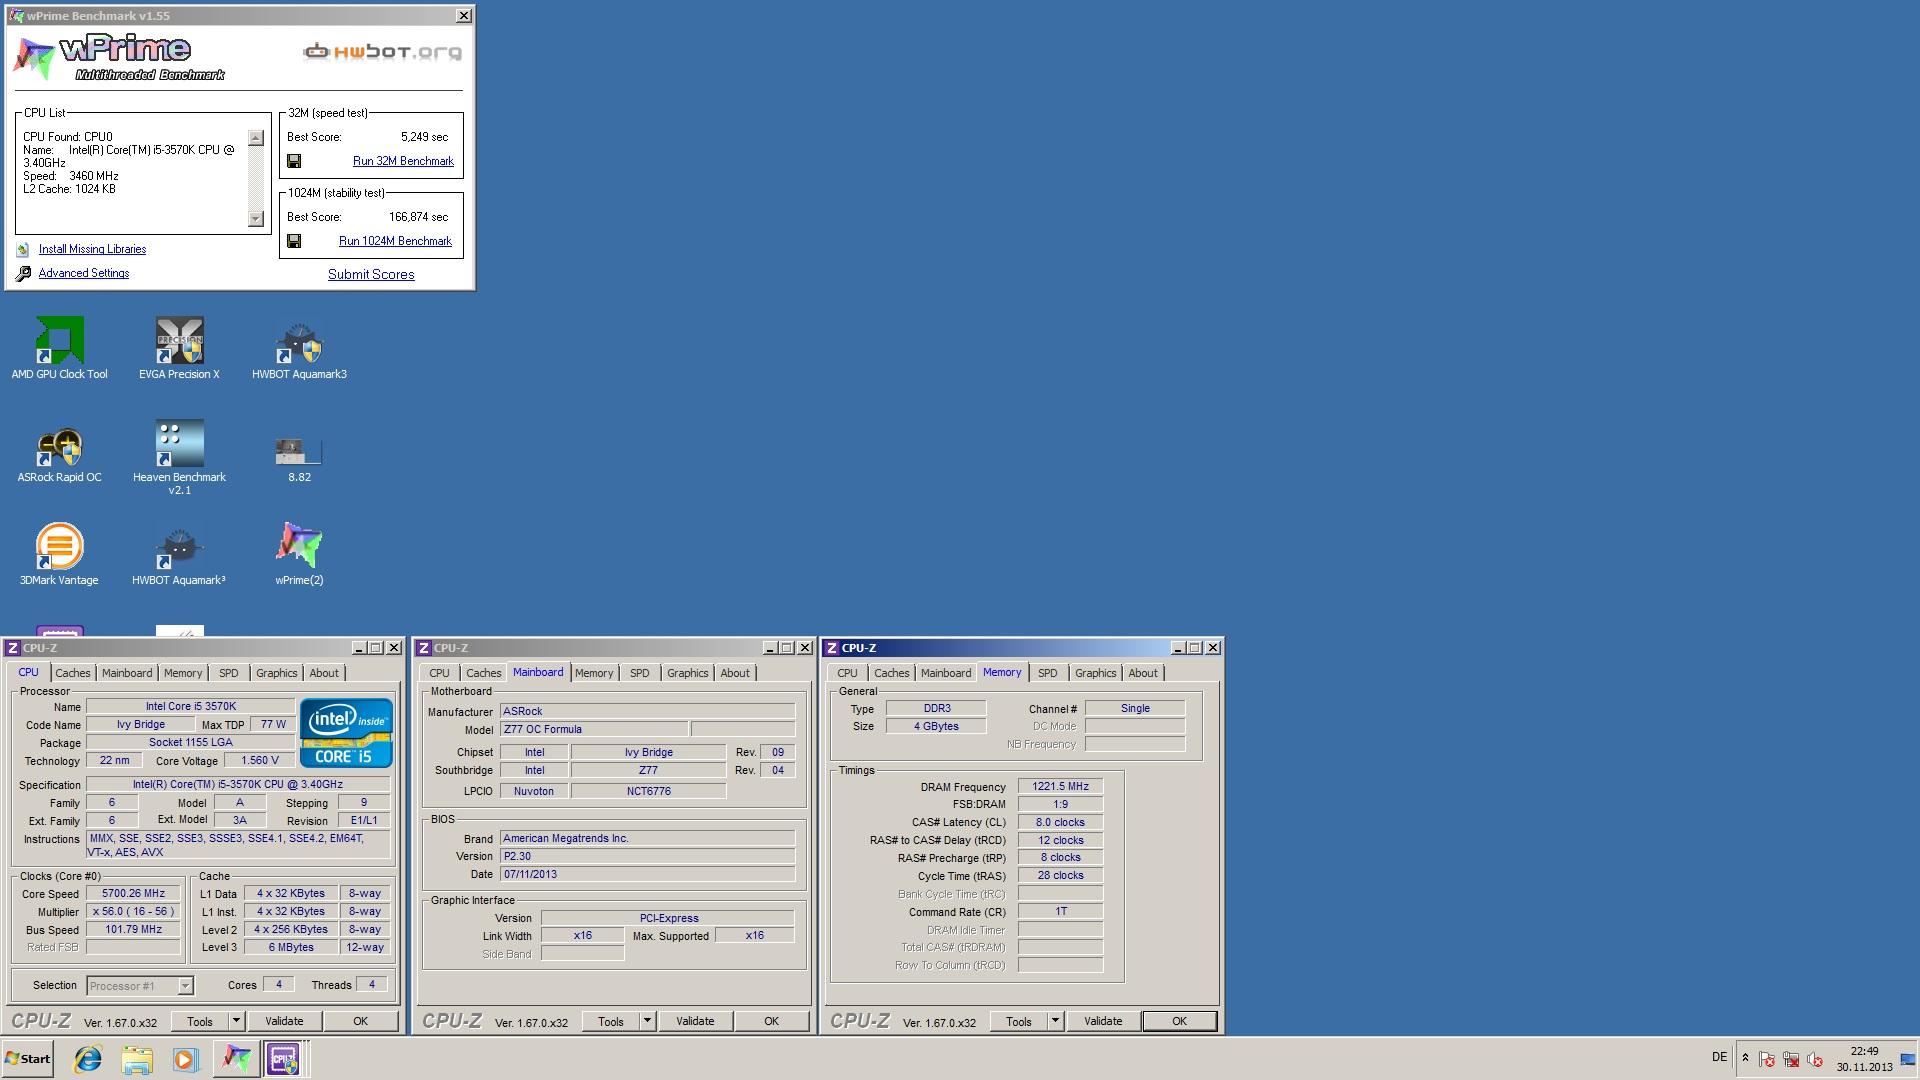Open Install Missing Libraries link
Image resolution: width=1920 pixels, height=1080 pixels.
(x=92, y=249)
